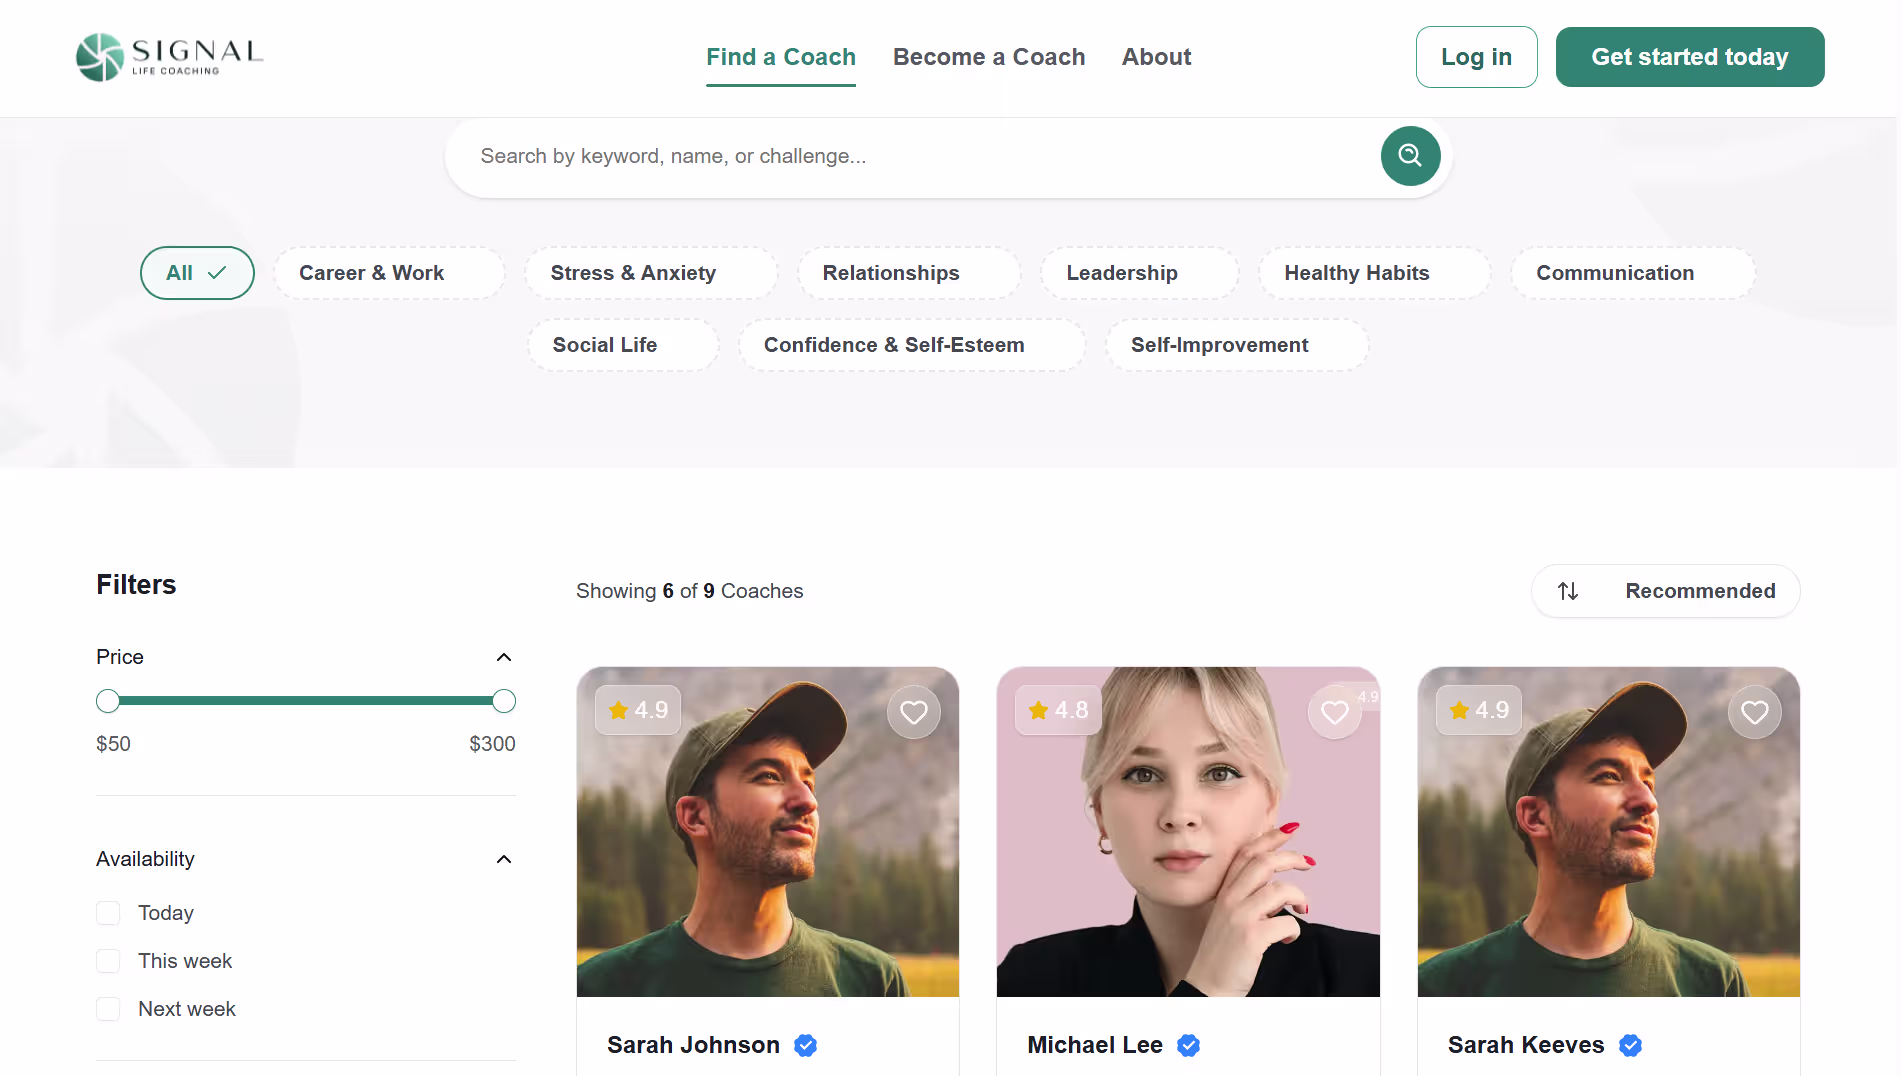The height and width of the screenshot is (1076, 1901).
Task: Filter by Relationships category
Action: (x=909, y=273)
